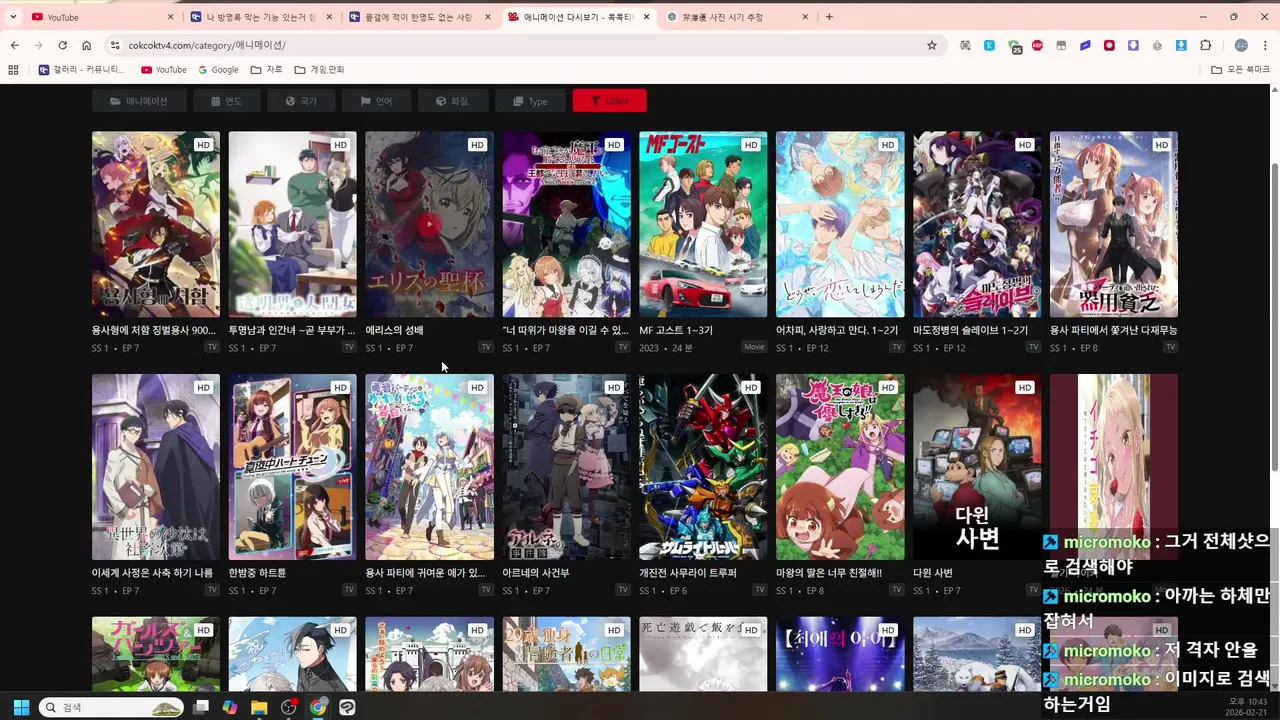View site information icon in address bar

click(x=115, y=45)
